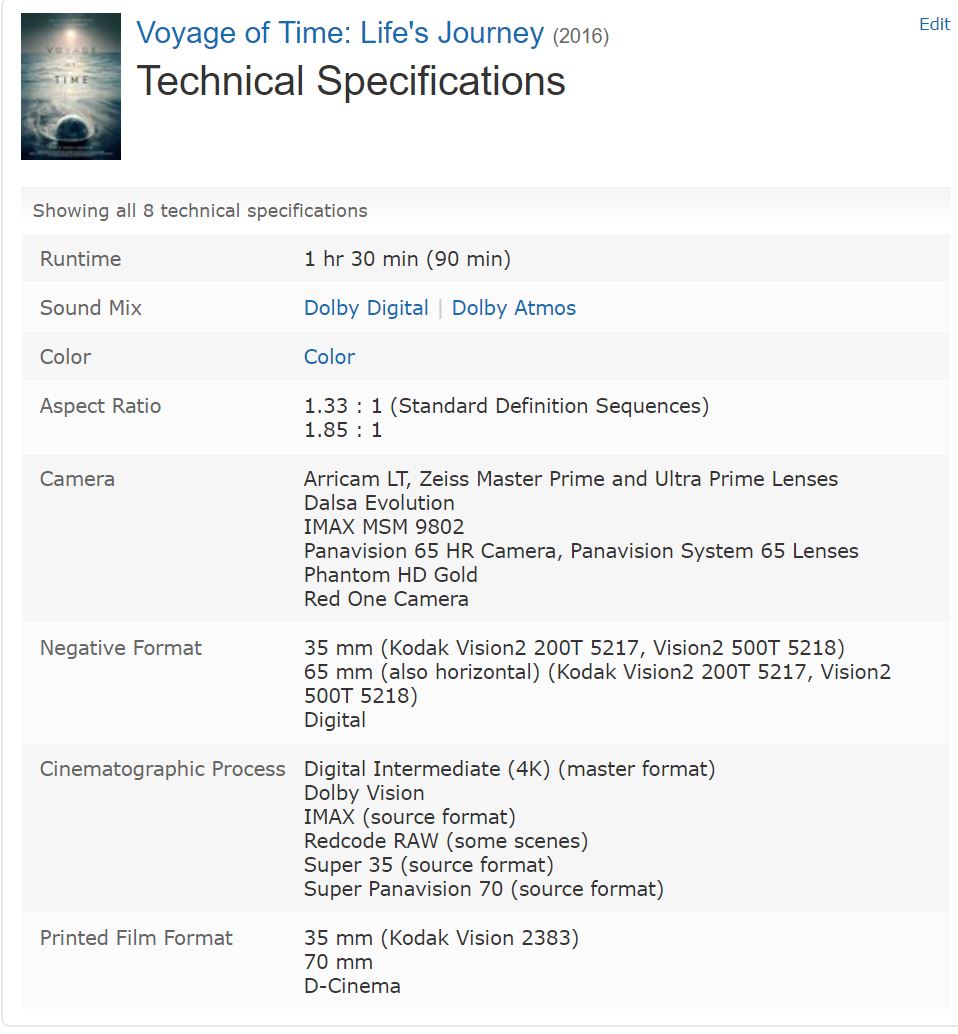958x1034 pixels.
Task: Click the Dolby Vision process entry
Action: 364,793
